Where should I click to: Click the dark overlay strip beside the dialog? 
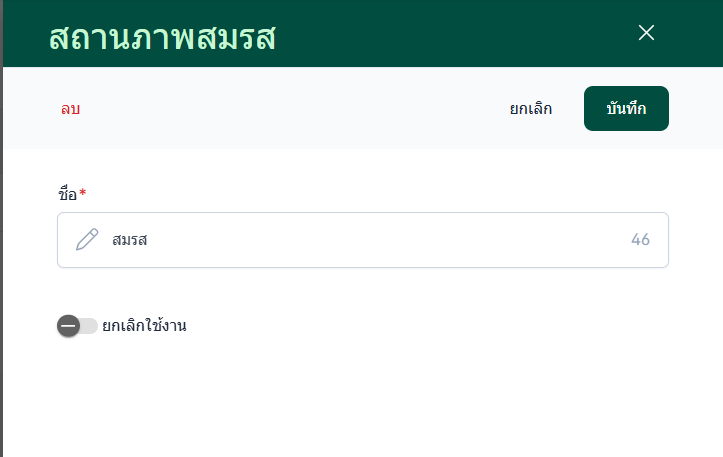[x=2, y=250]
